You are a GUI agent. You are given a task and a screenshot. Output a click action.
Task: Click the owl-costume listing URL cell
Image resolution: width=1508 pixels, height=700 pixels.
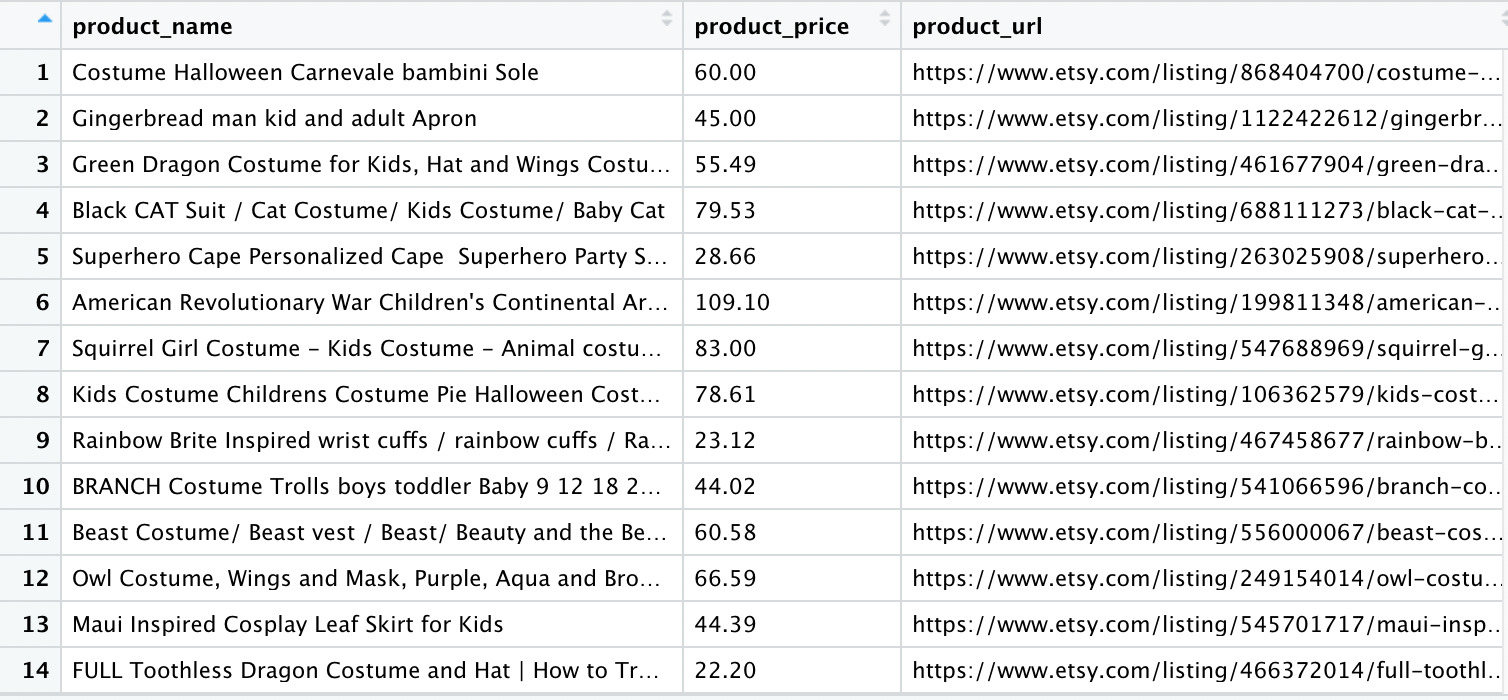1204,578
